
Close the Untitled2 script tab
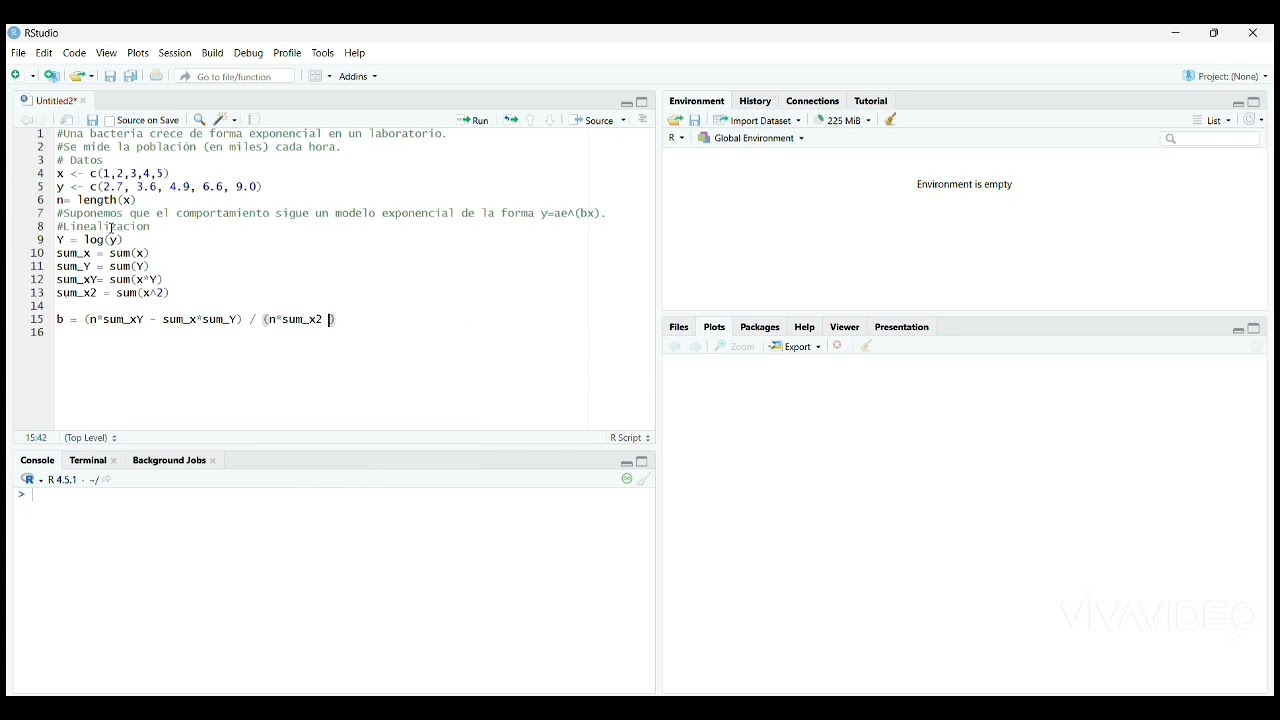(84, 101)
